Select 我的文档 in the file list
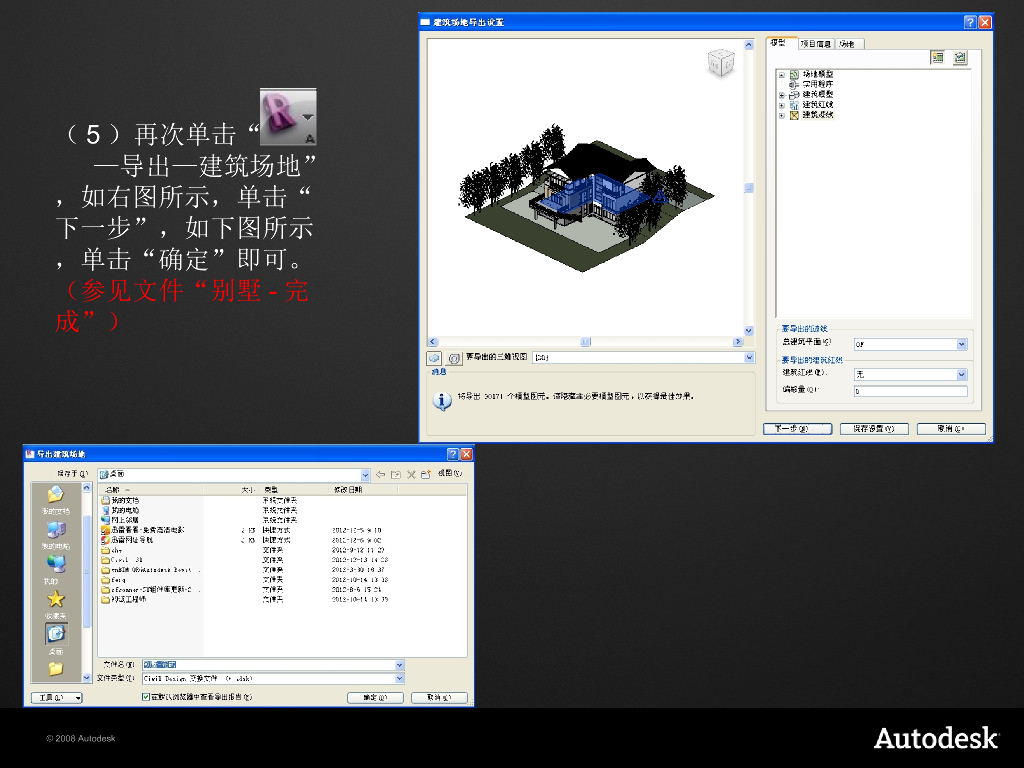The height and width of the screenshot is (768, 1024). click(120, 500)
